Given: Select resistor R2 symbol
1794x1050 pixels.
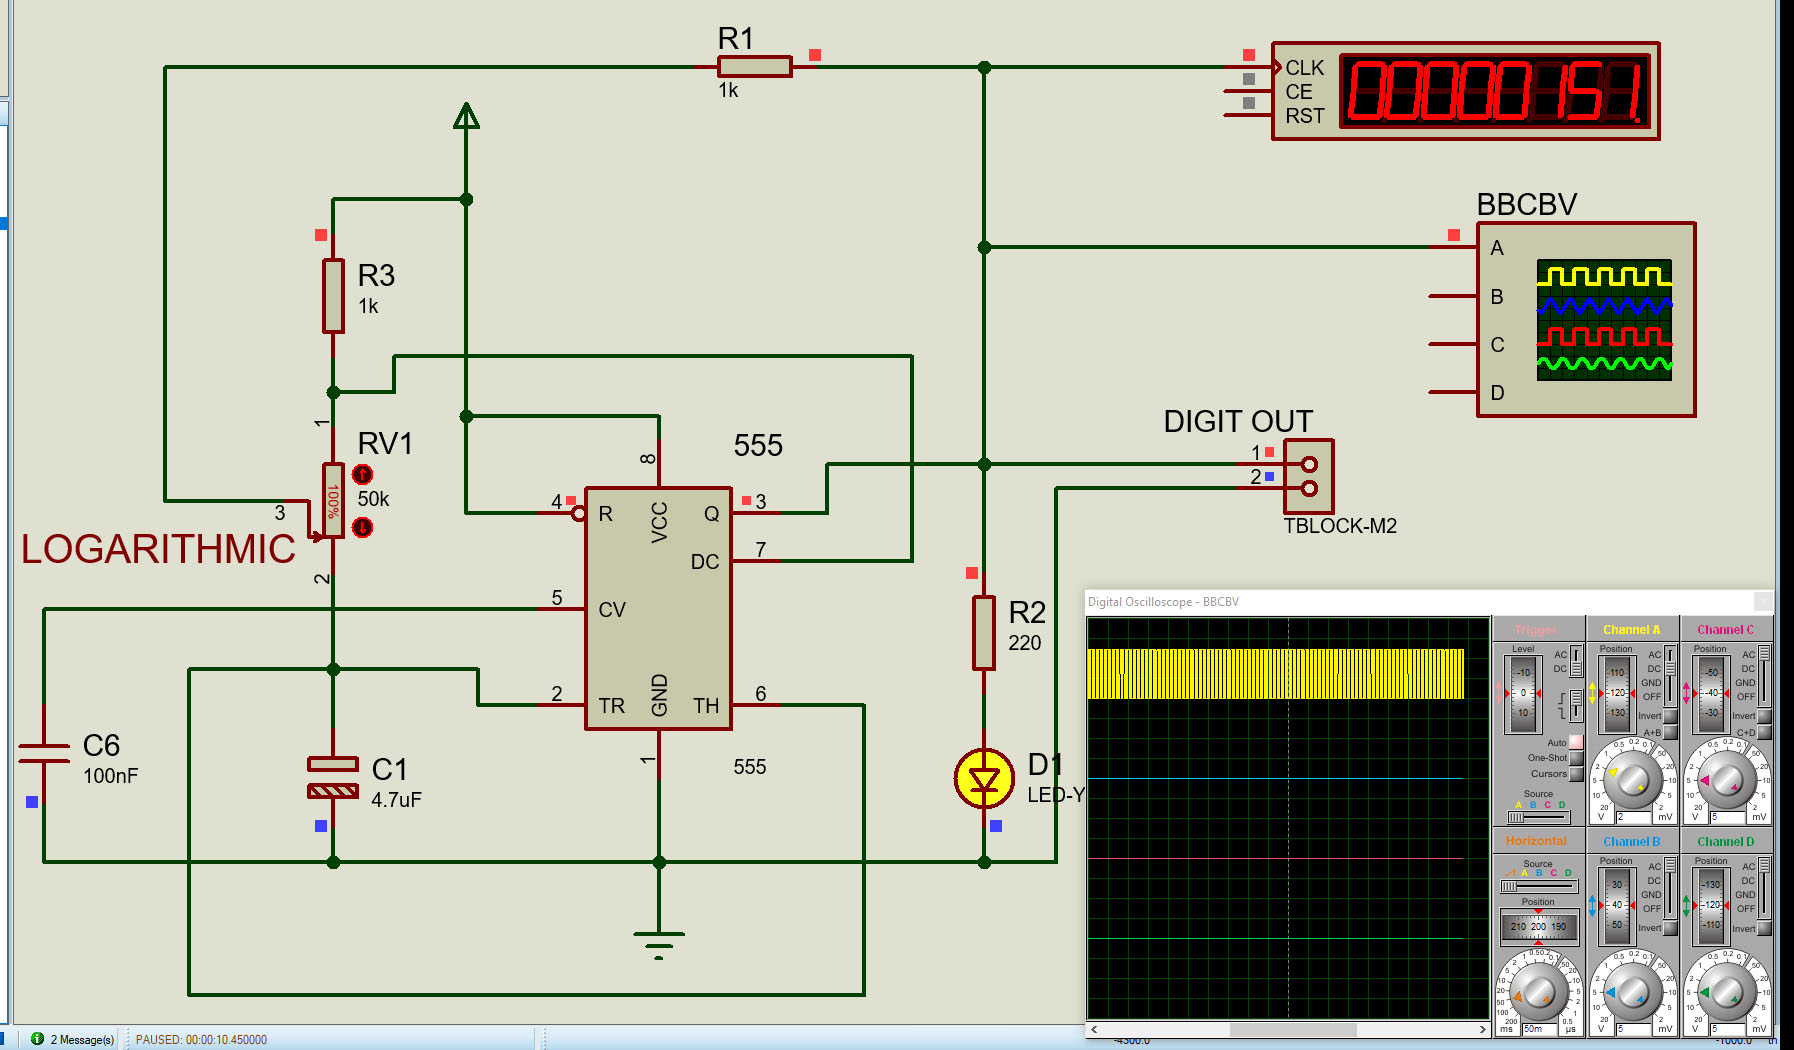Looking at the screenshot, I should (x=984, y=633).
